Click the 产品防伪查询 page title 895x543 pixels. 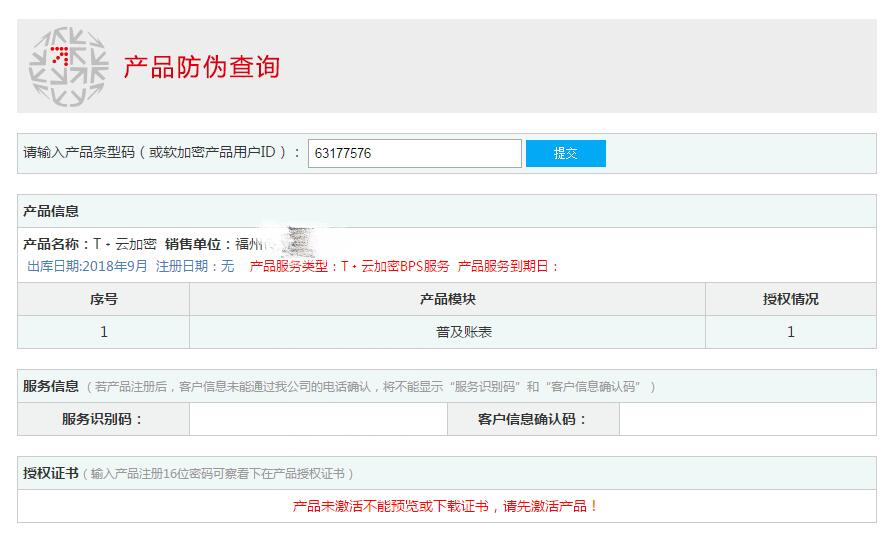pyautogui.click(x=201, y=67)
